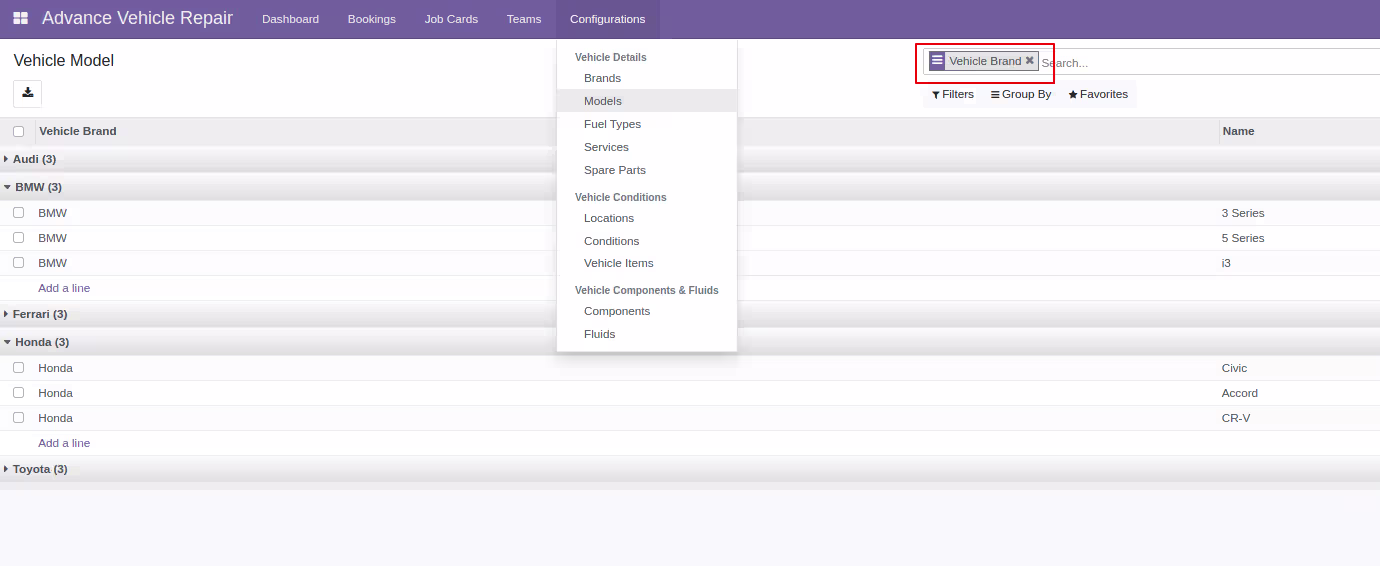Open the Group By dropdown
Screen dimensions: 1380x566
(x=1021, y=94)
